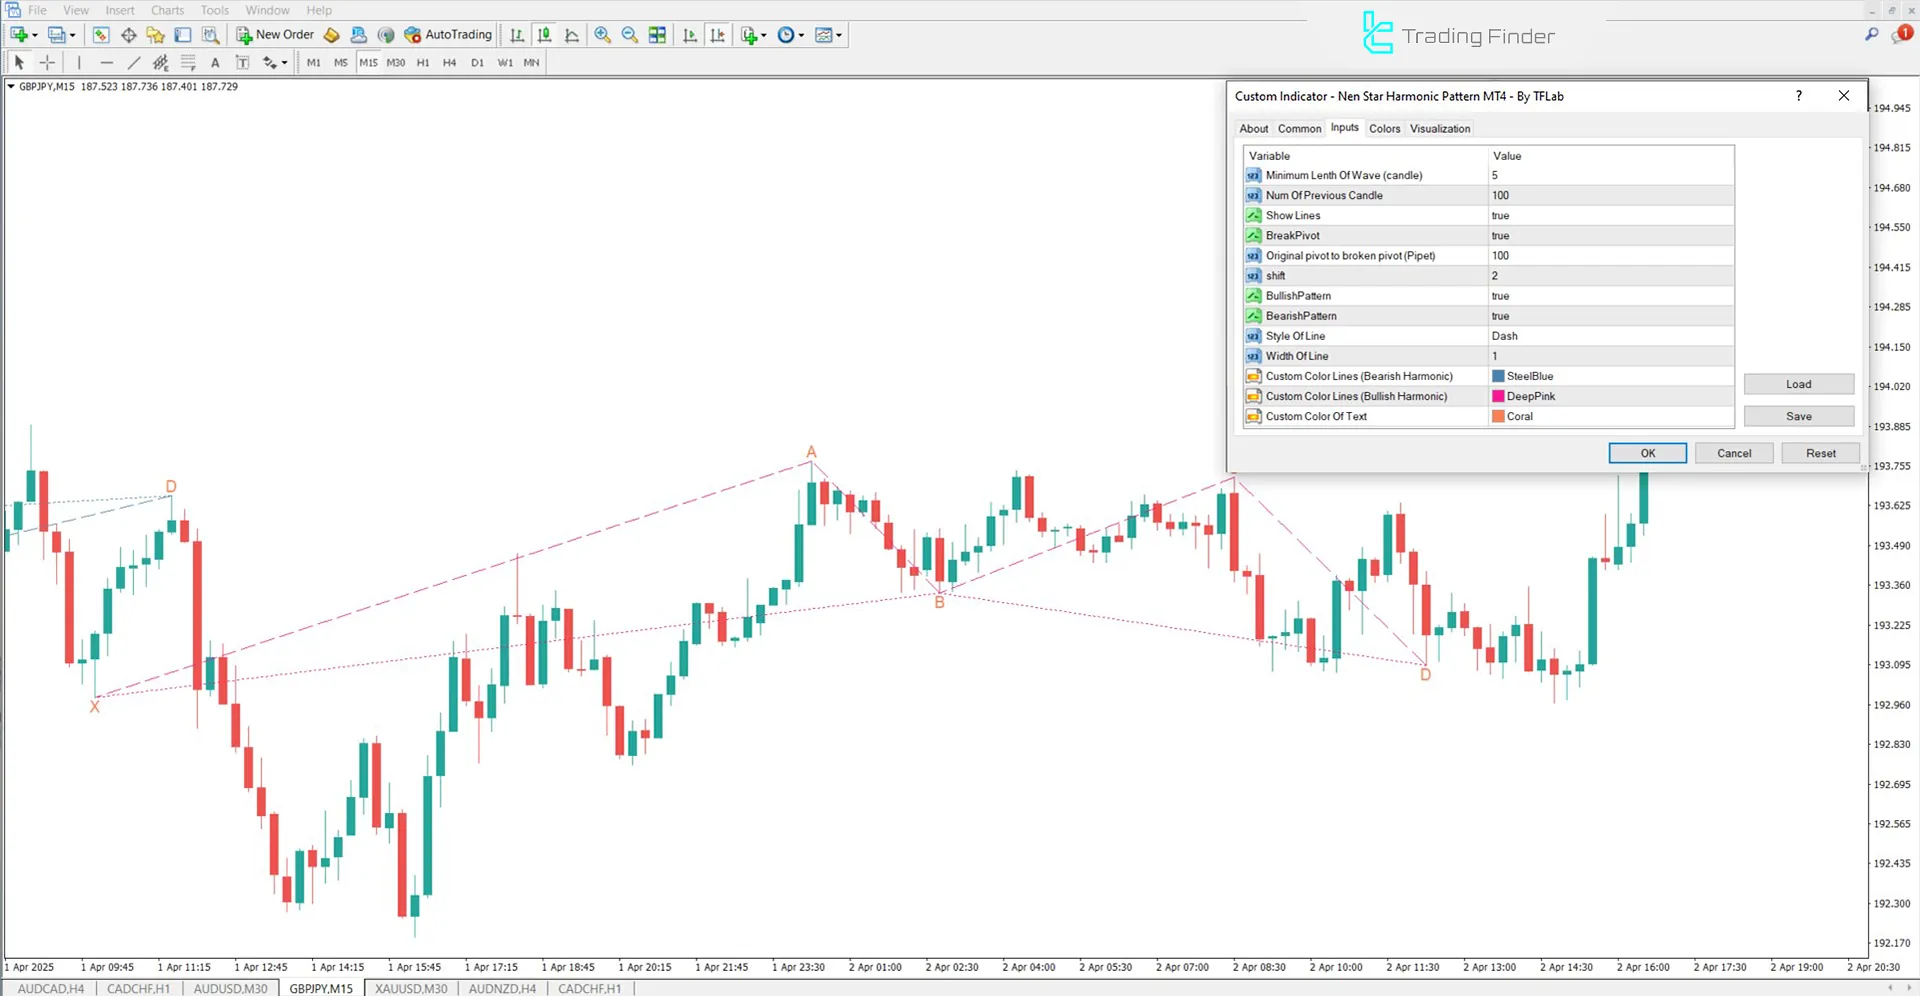Switch chart to Candlestick view
This screenshot has height=996, width=1920.
[x=544, y=35]
